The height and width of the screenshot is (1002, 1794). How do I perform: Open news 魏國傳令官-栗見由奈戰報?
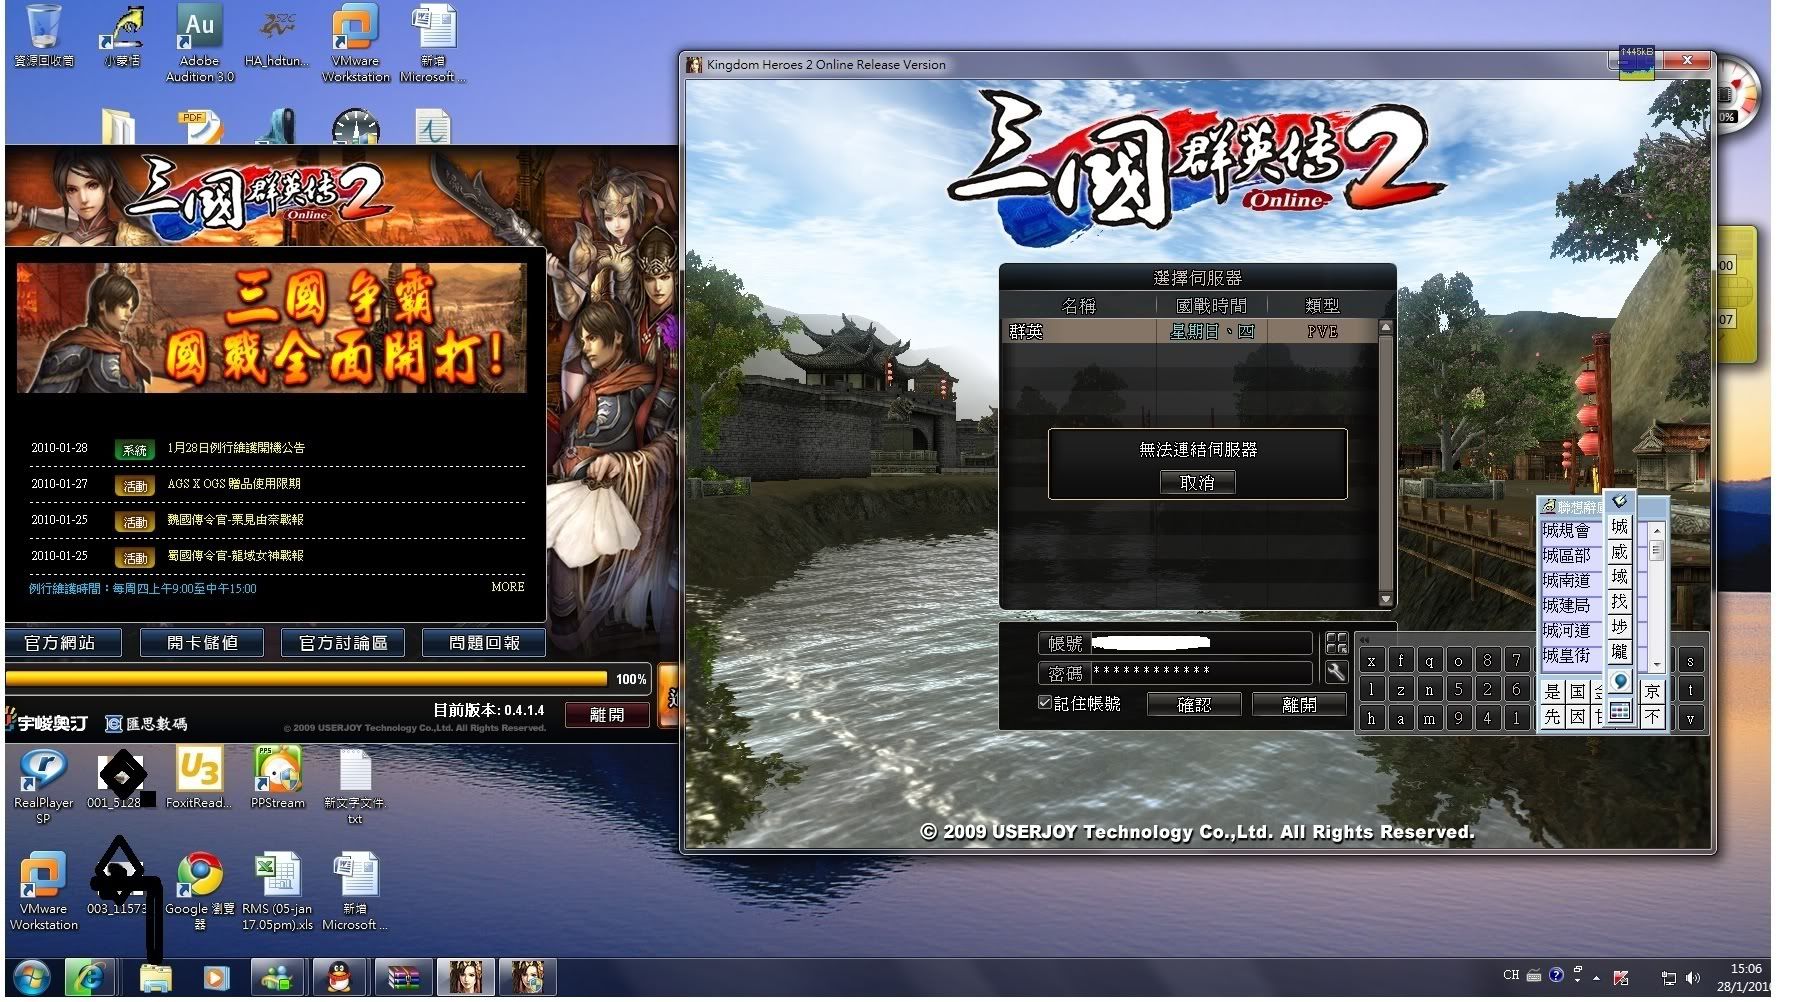pos(236,520)
